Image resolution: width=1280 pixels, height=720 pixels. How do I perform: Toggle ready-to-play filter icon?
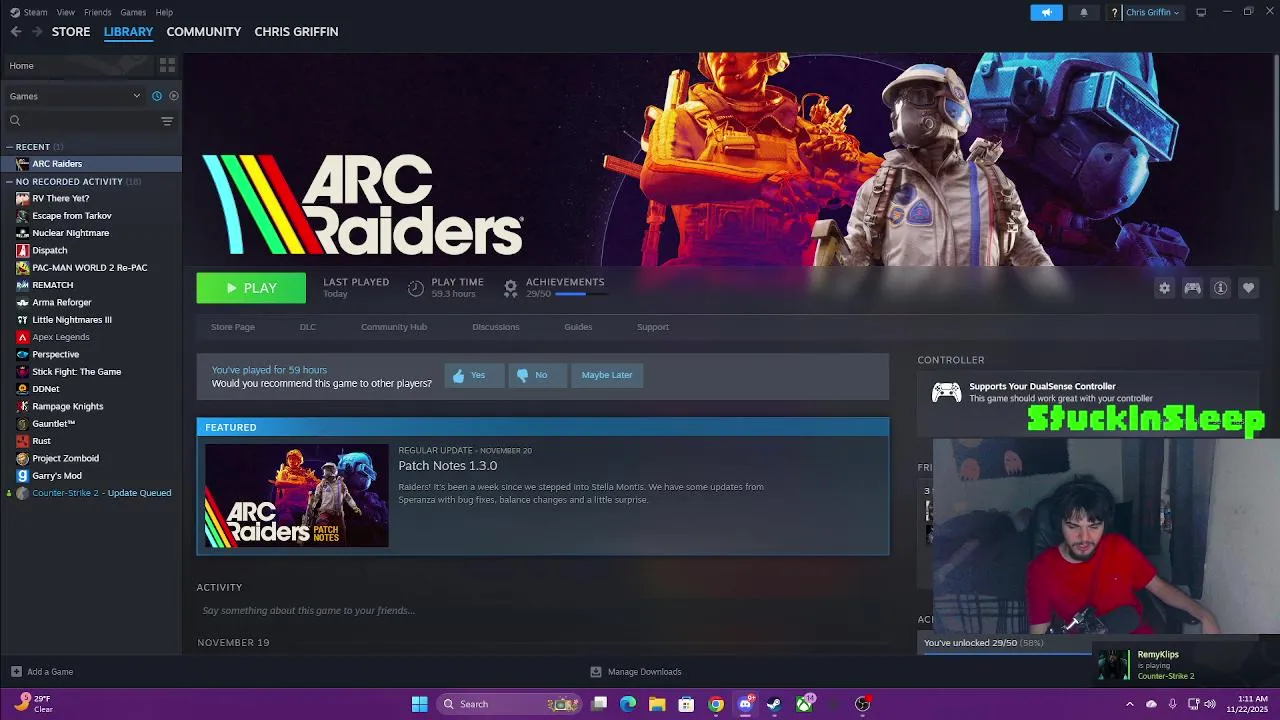(174, 96)
